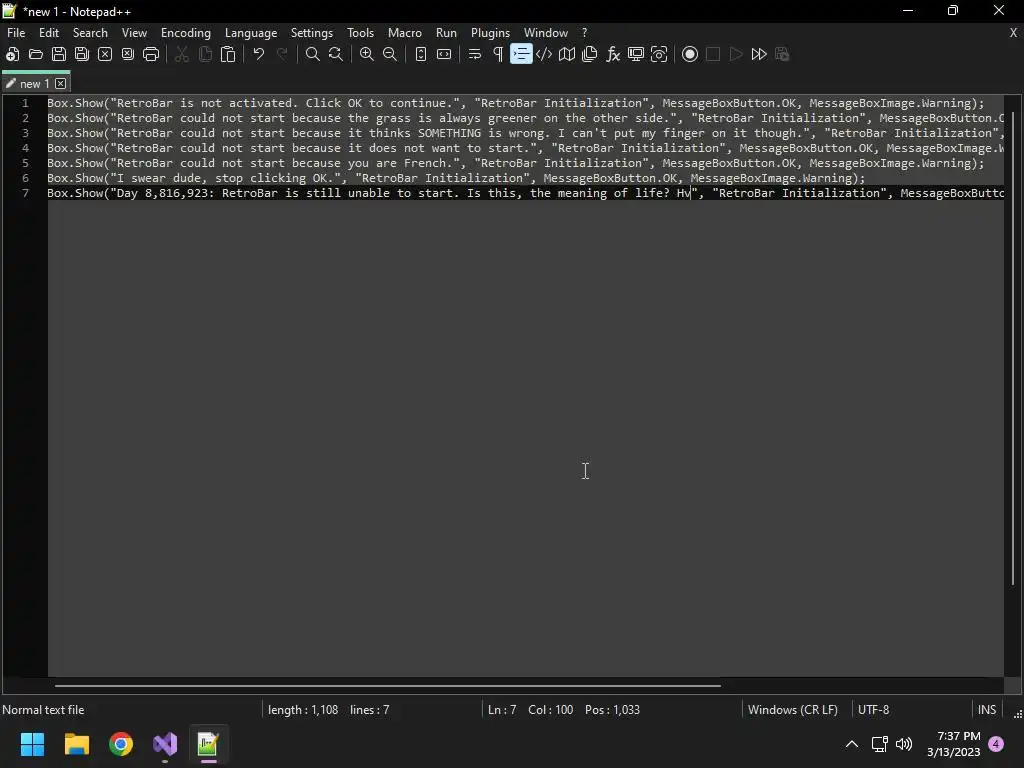Image resolution: width=1024 pixels, height=768 pixels.
Task: Close document with X at menu bar end
Action: (1014, 33)
